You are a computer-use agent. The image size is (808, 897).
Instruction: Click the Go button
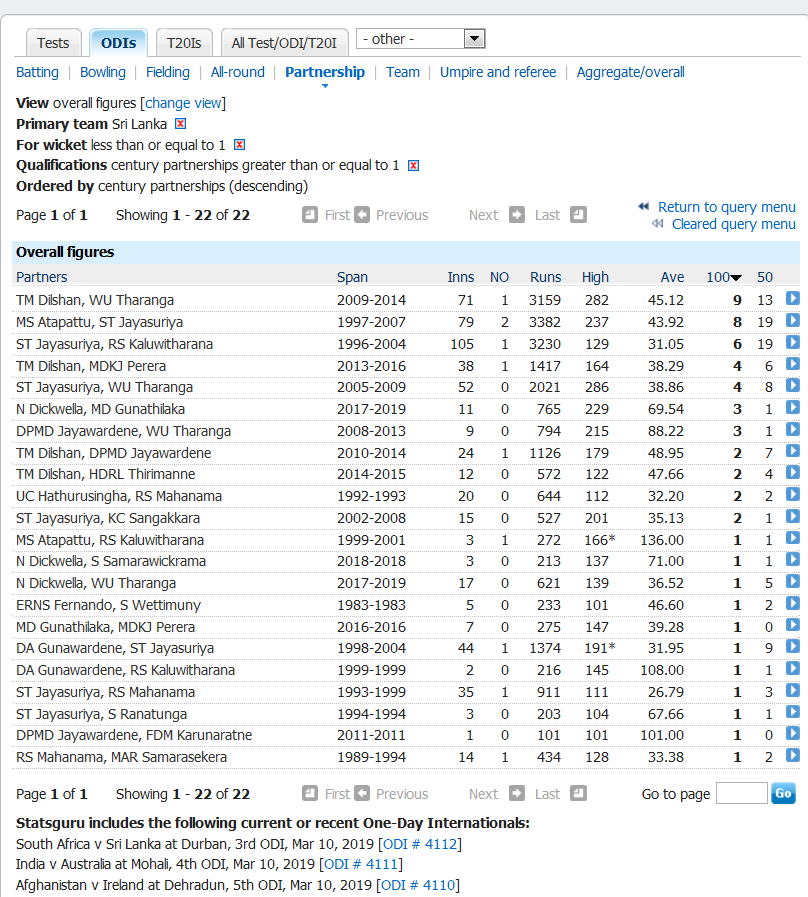click(x=783, y=793)
